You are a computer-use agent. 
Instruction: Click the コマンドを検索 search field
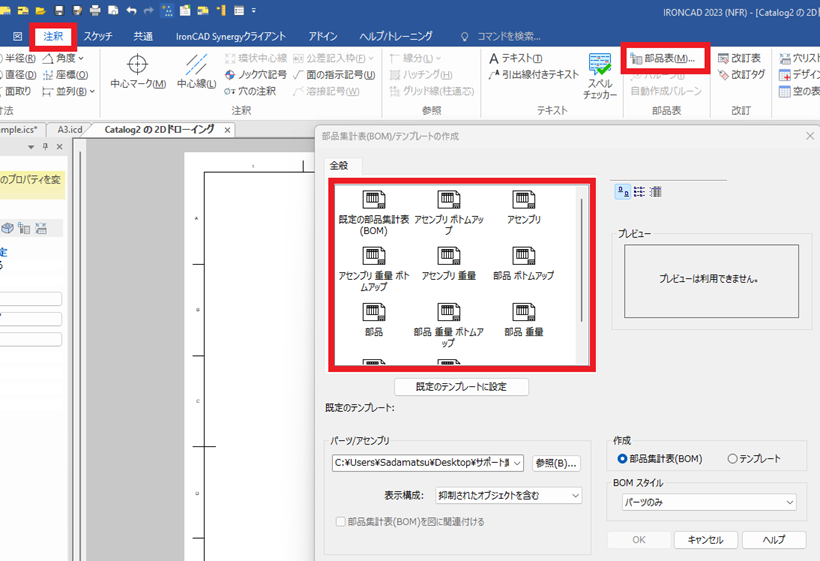(508, 37)
